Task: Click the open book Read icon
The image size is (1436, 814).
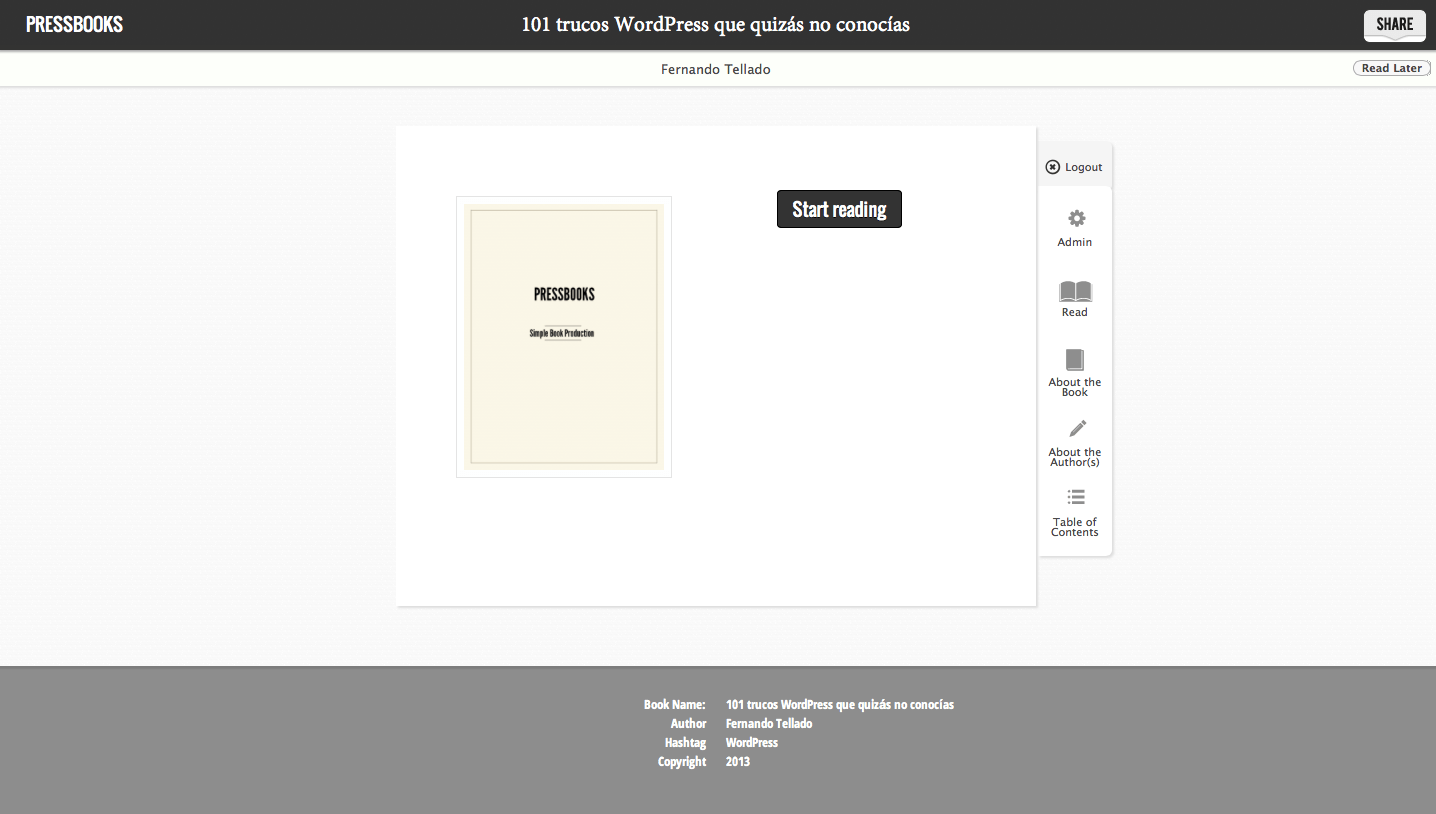Action: point(1075,291)
